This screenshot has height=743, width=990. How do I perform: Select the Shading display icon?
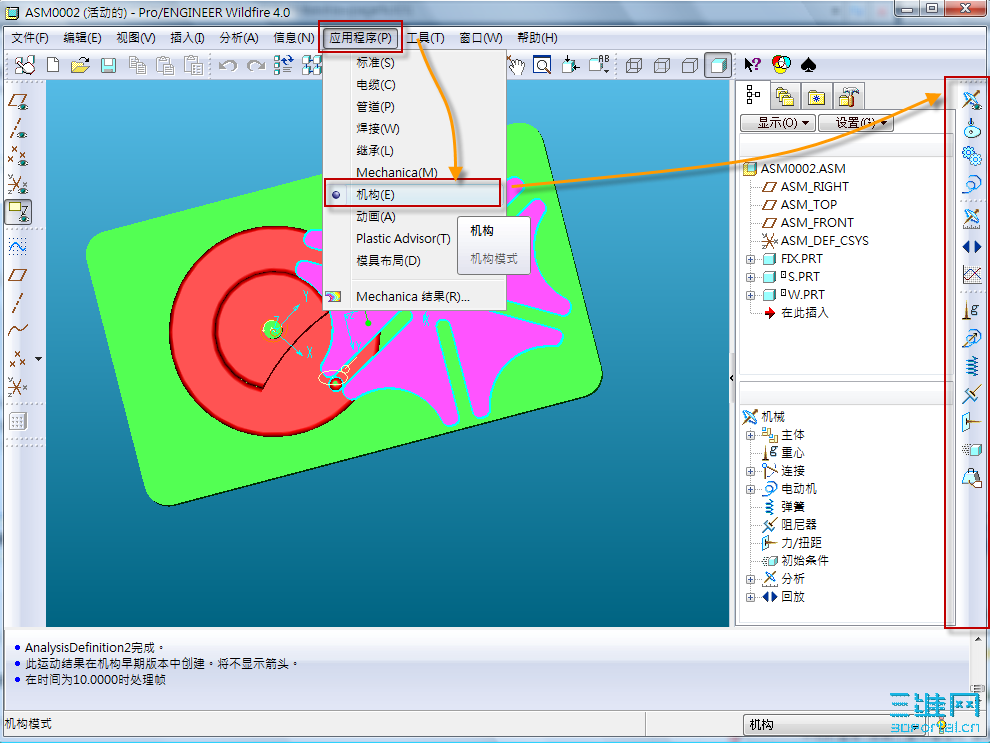(719, 65)
